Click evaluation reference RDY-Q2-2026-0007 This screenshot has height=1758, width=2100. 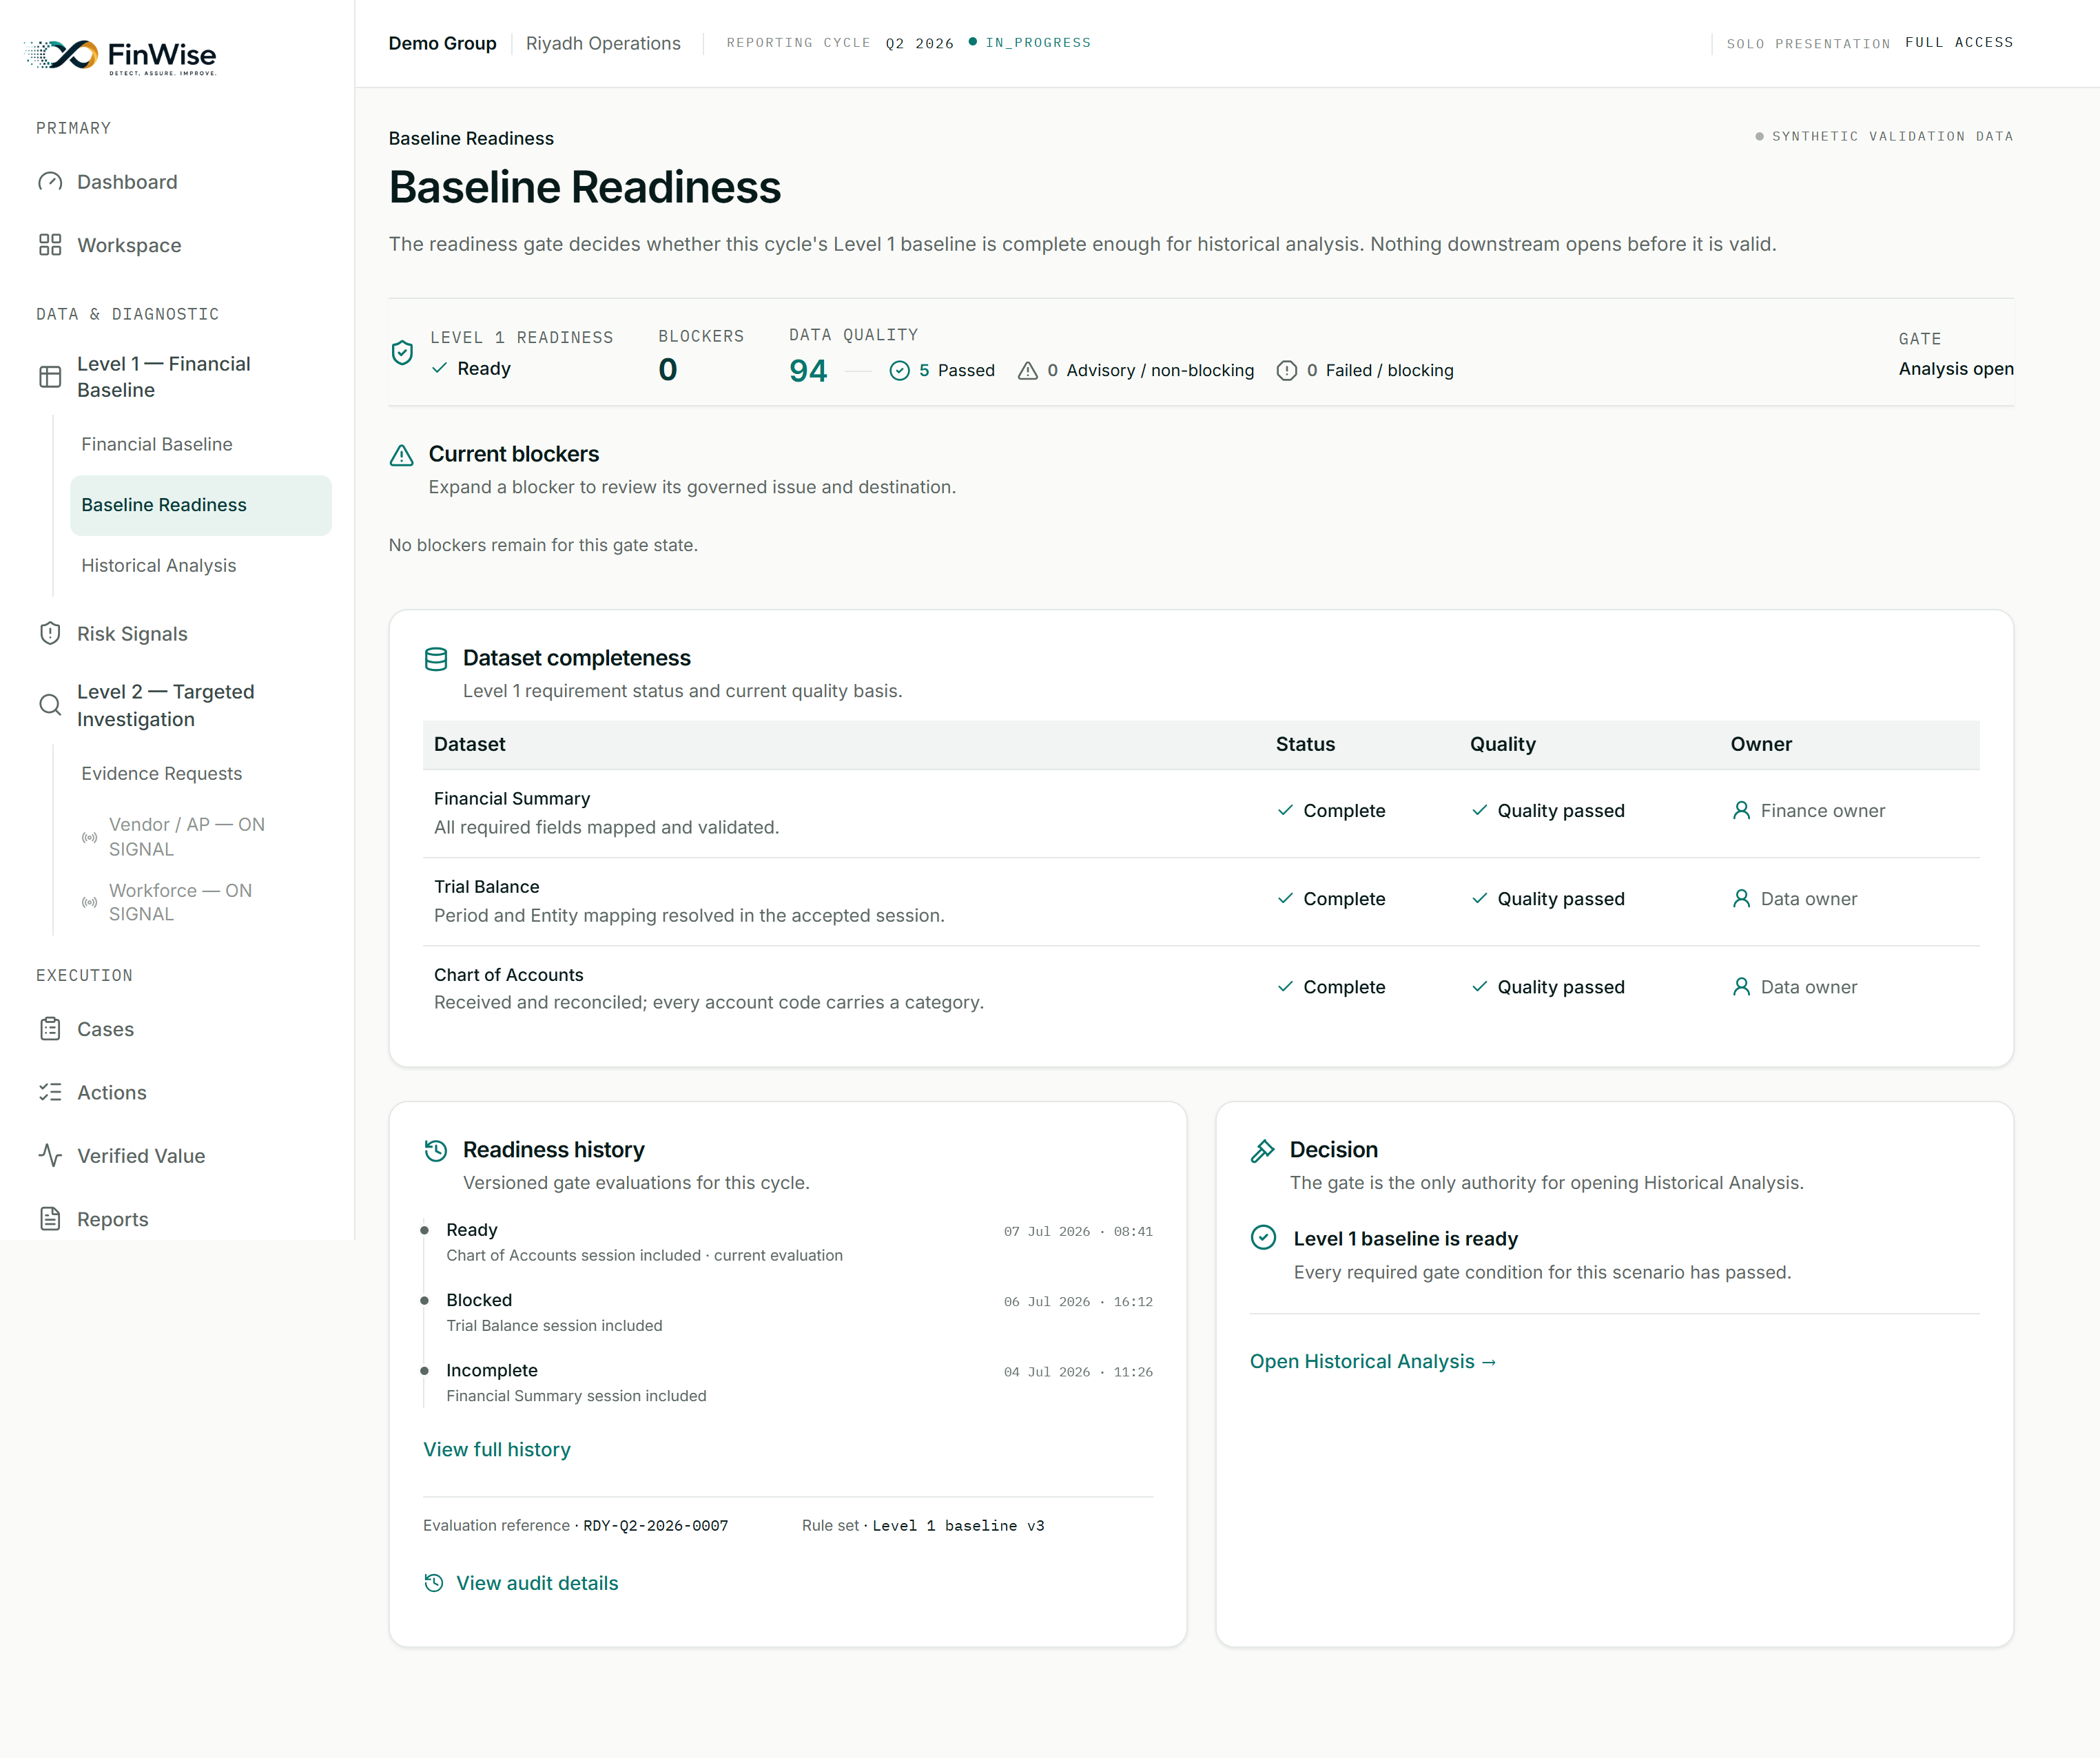pos(656,1526)
